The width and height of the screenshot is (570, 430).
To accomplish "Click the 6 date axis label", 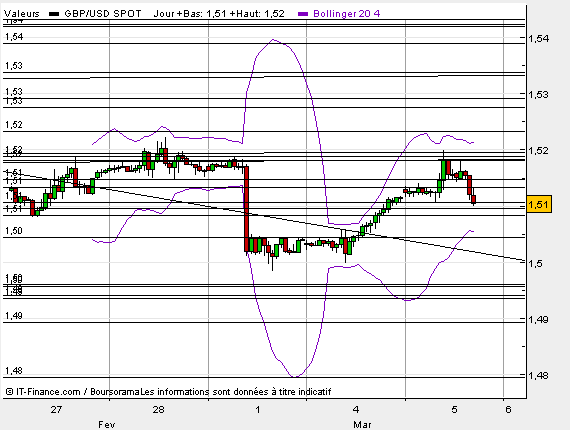I will [508, 410].
